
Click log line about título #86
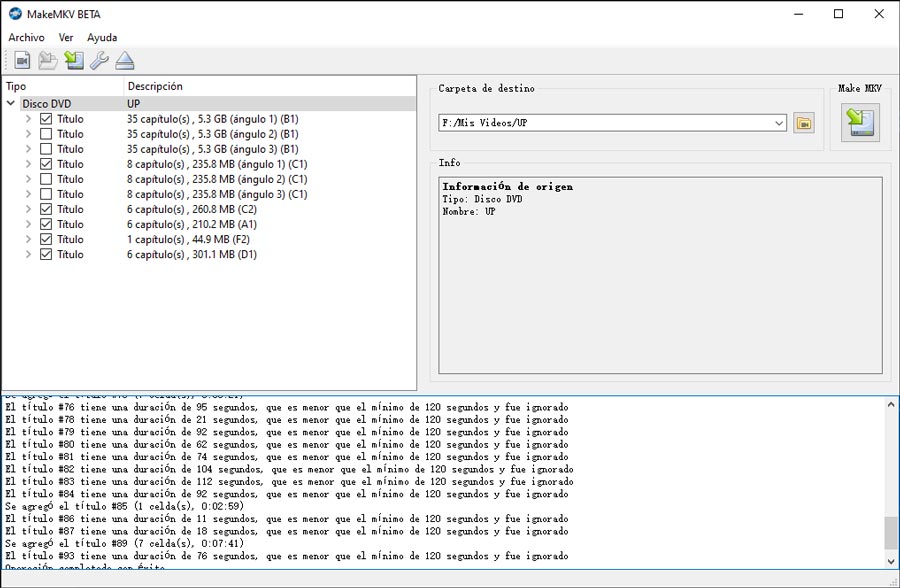tap(287, 519)
